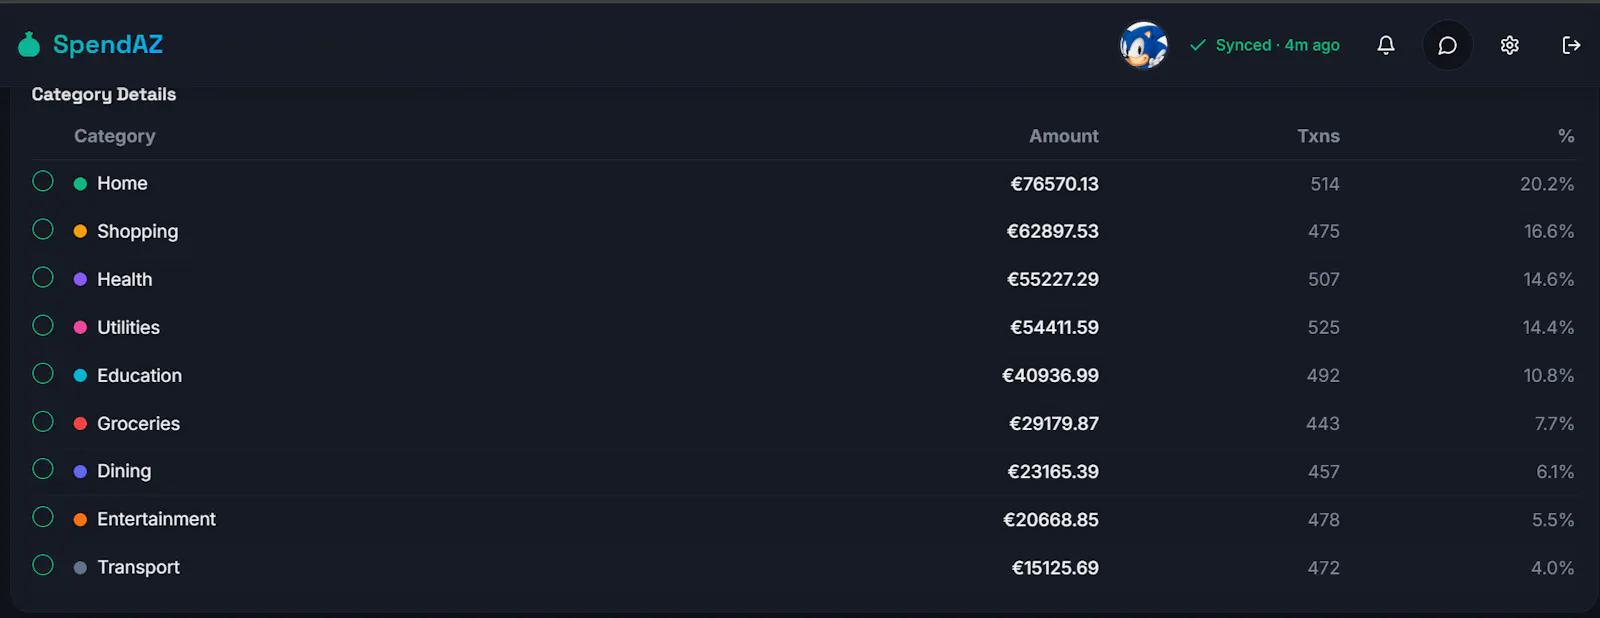1600x618 pixels.
Task: Open the Sonic avatar profile picture
Action: point(1144,45)
